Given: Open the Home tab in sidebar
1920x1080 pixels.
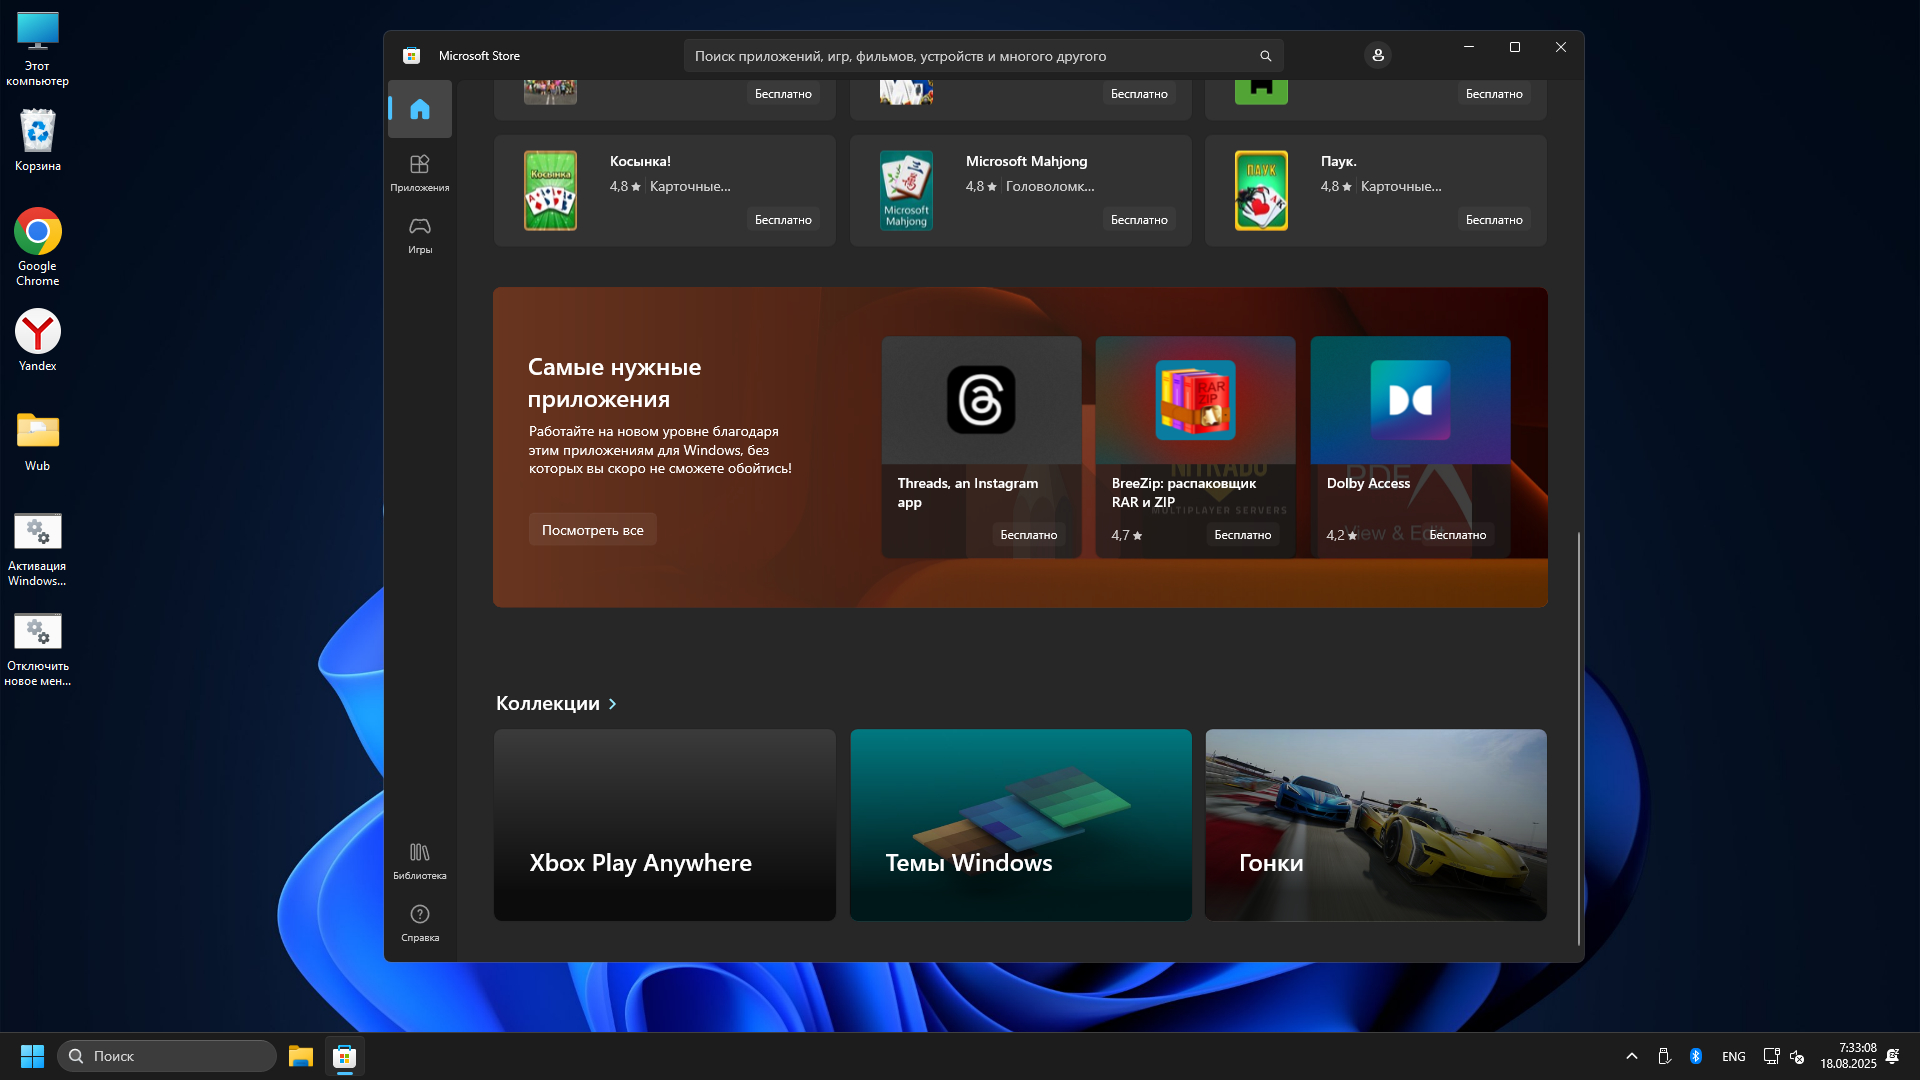Looking at the screenshot, I should (x=420, y=109).
